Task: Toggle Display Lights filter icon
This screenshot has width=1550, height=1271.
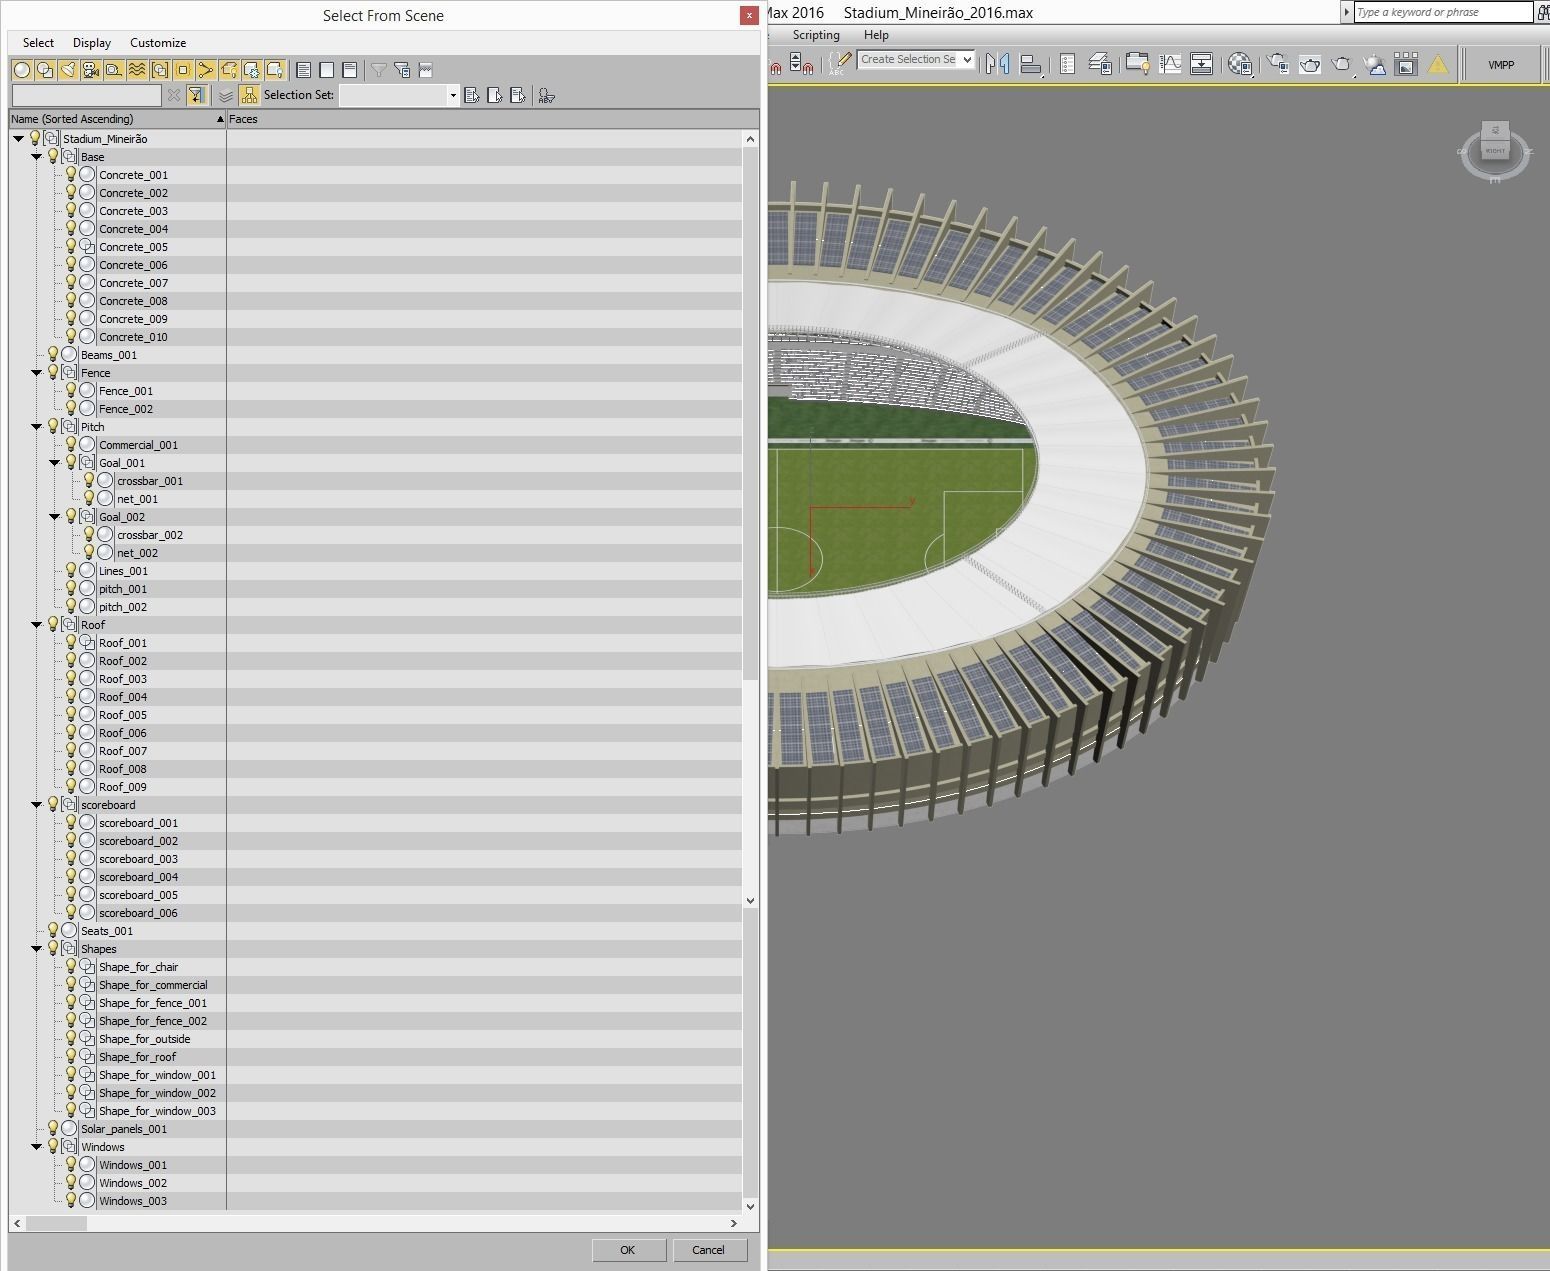Action: pyautogui.click(x=68, y=70)
